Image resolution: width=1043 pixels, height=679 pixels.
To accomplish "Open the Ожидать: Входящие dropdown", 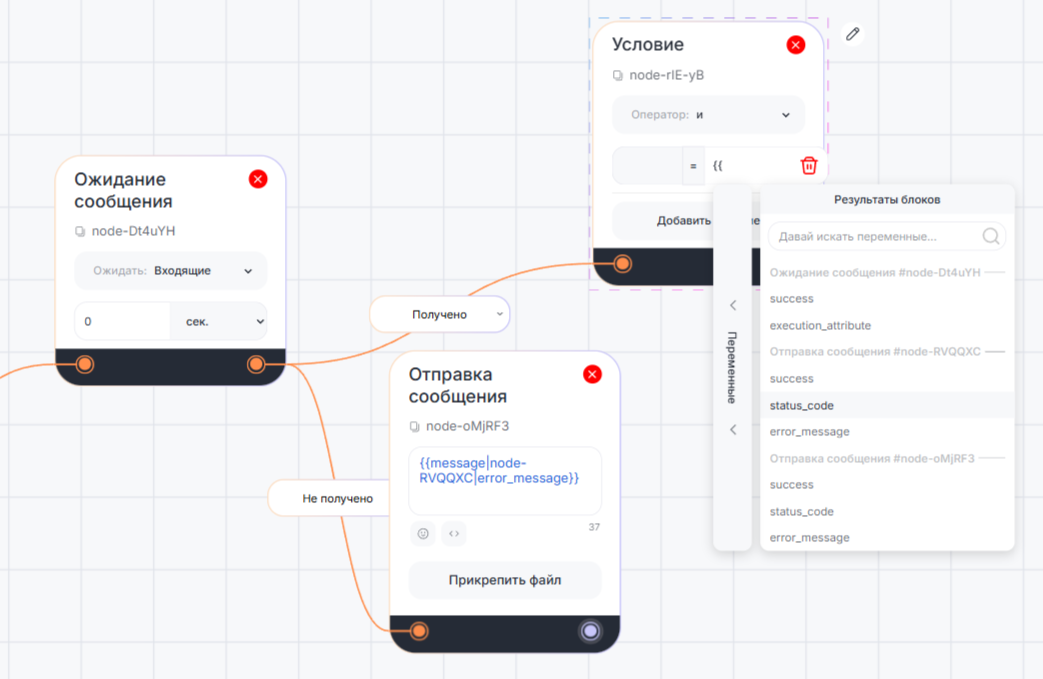I will 171,271.
